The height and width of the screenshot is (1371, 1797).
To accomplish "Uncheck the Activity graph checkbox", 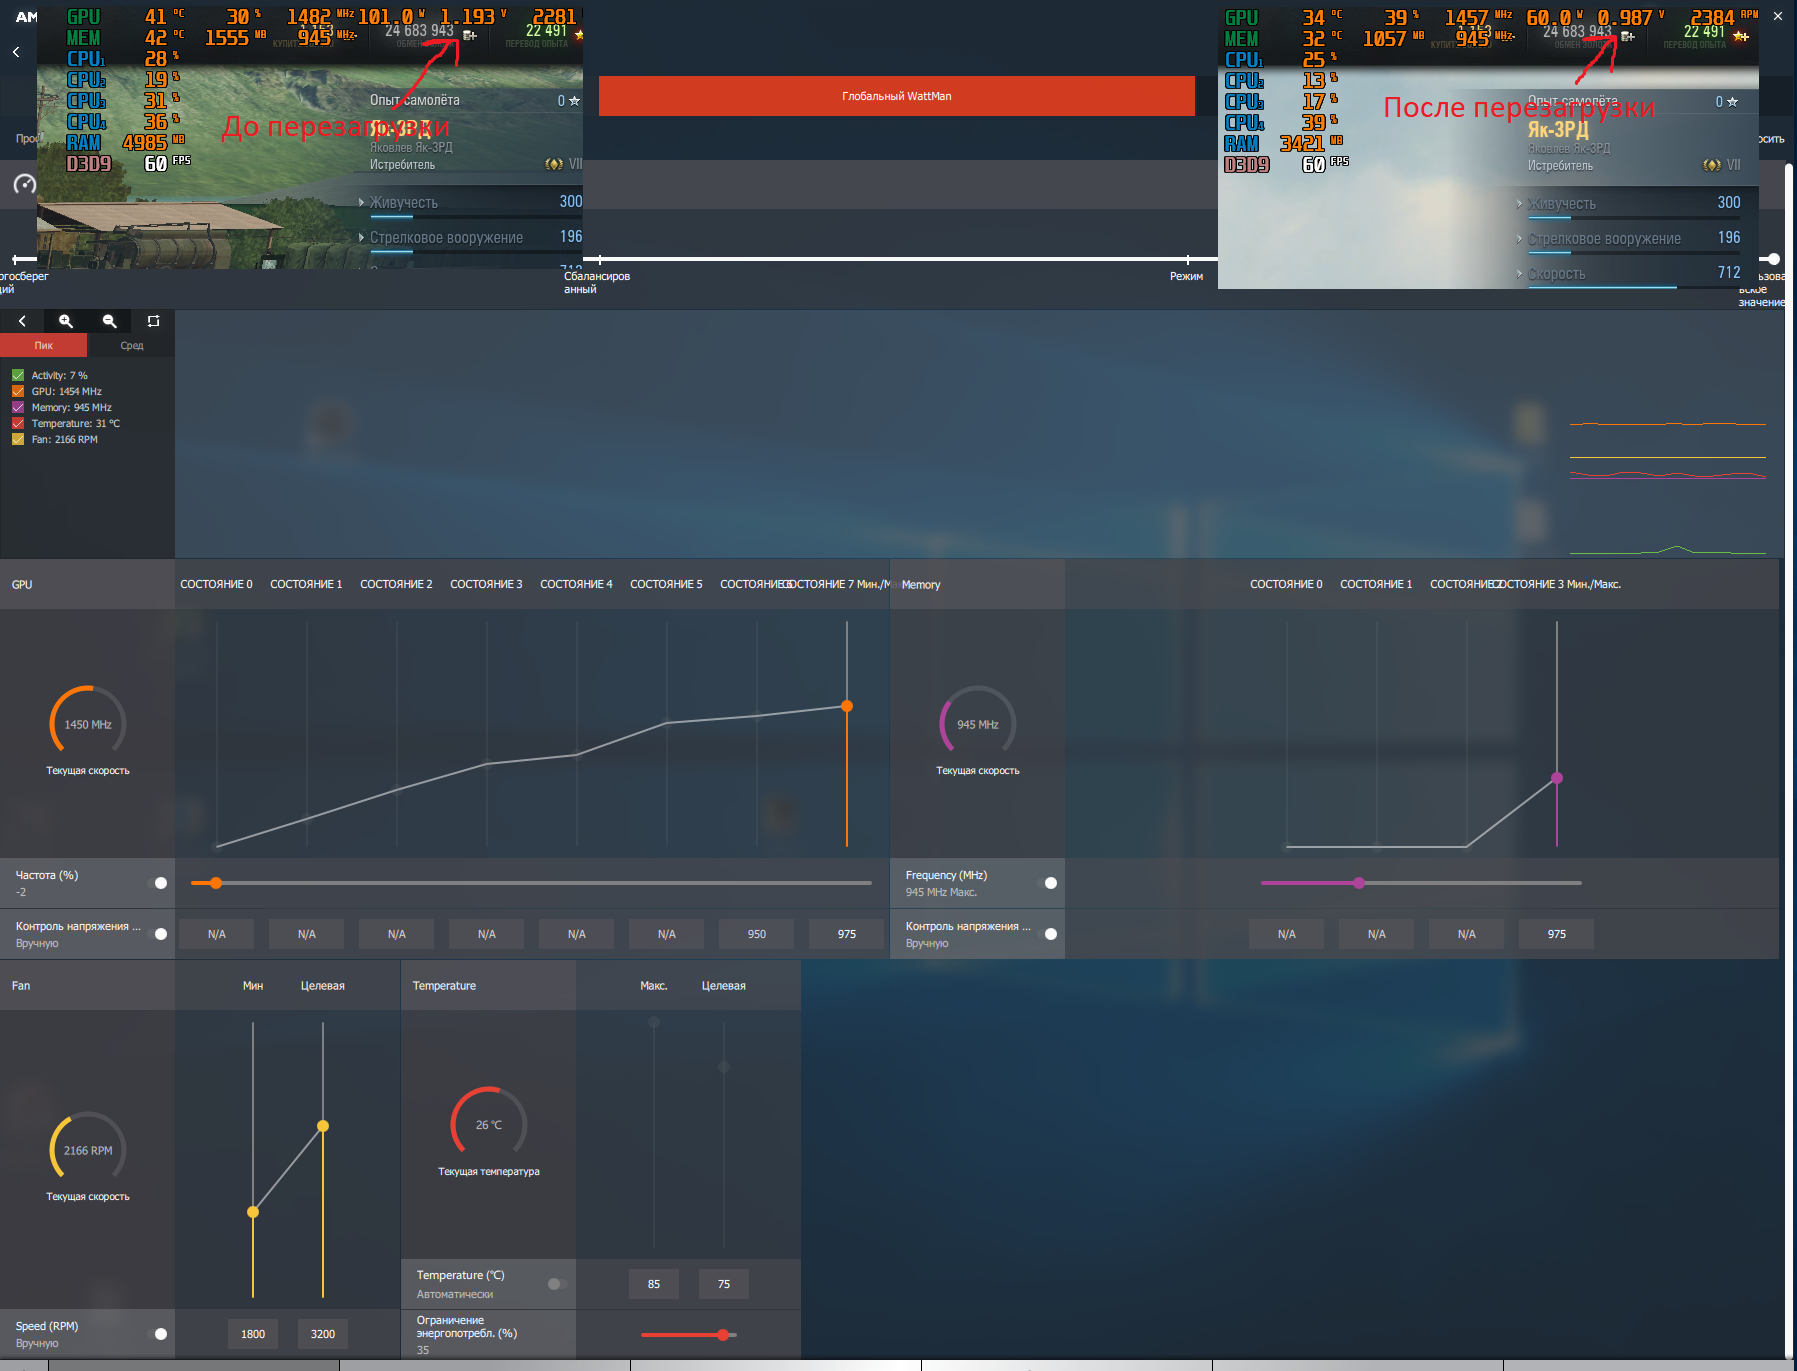I will 18,375.
